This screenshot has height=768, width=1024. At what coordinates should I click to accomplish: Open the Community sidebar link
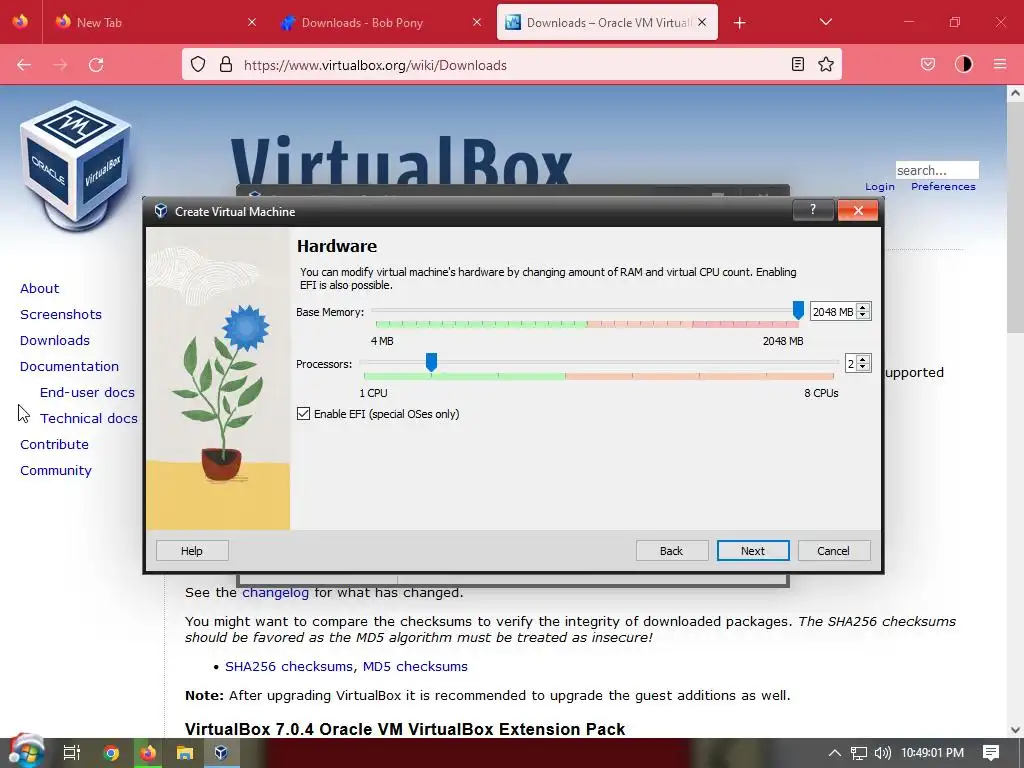point(56,470)
